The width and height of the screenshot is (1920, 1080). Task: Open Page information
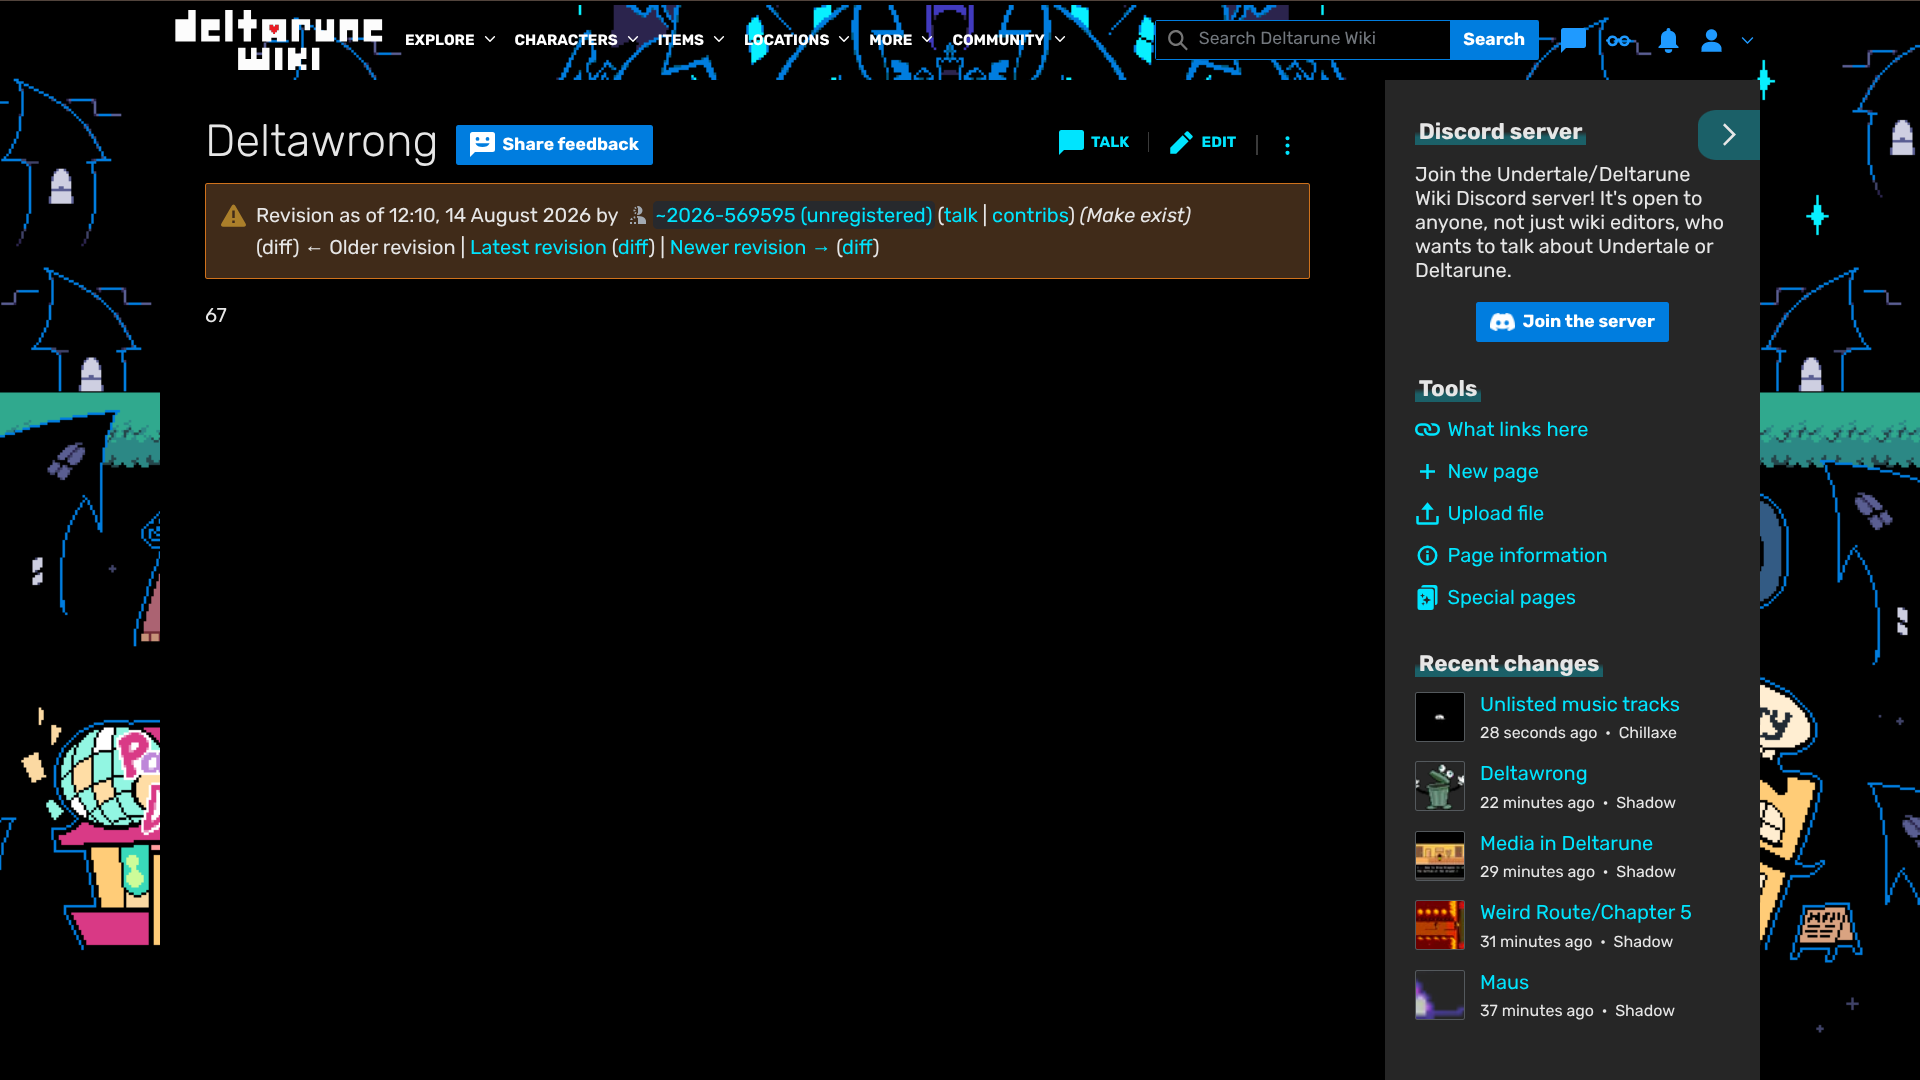tap(1527, 555)
